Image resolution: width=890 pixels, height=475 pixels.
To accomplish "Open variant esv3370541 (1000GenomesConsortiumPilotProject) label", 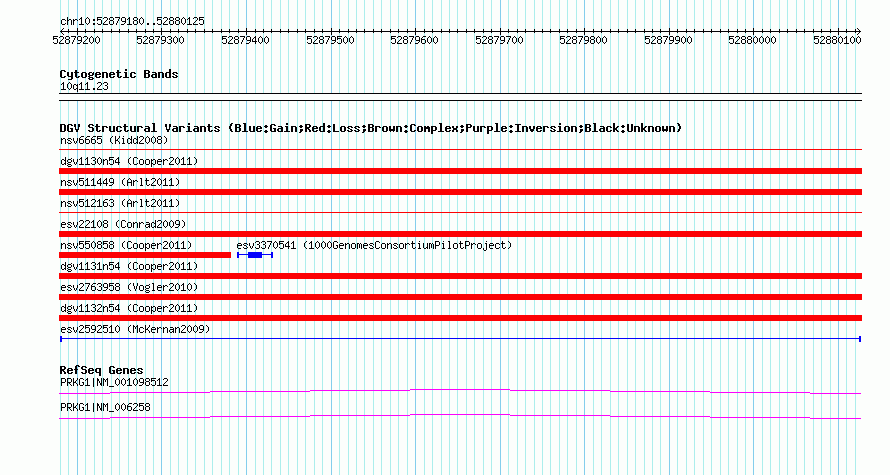I will [x=374, y=245].
